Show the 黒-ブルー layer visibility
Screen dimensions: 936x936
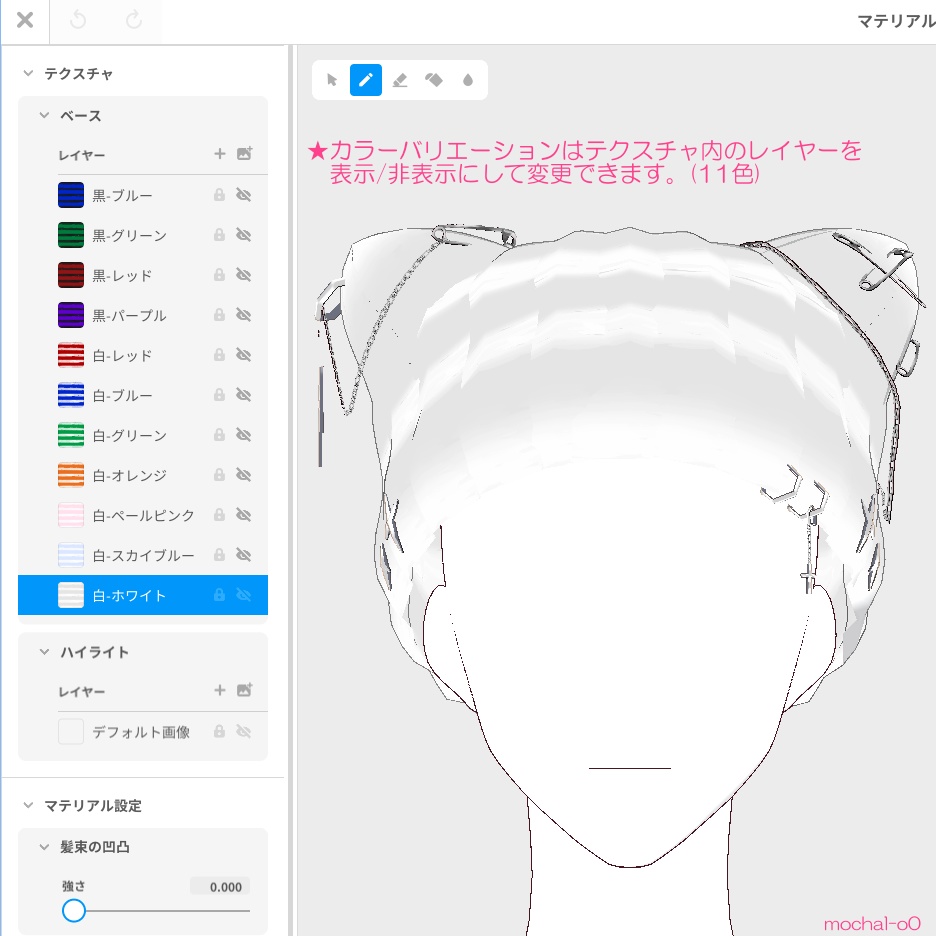pyautogui.click(x=243, y=195)
